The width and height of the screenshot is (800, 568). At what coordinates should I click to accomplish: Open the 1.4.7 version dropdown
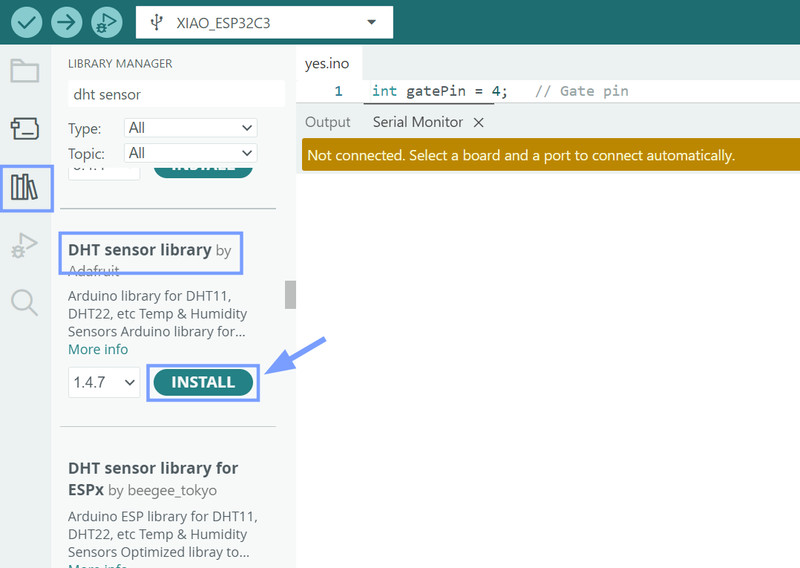coord(104,382)
